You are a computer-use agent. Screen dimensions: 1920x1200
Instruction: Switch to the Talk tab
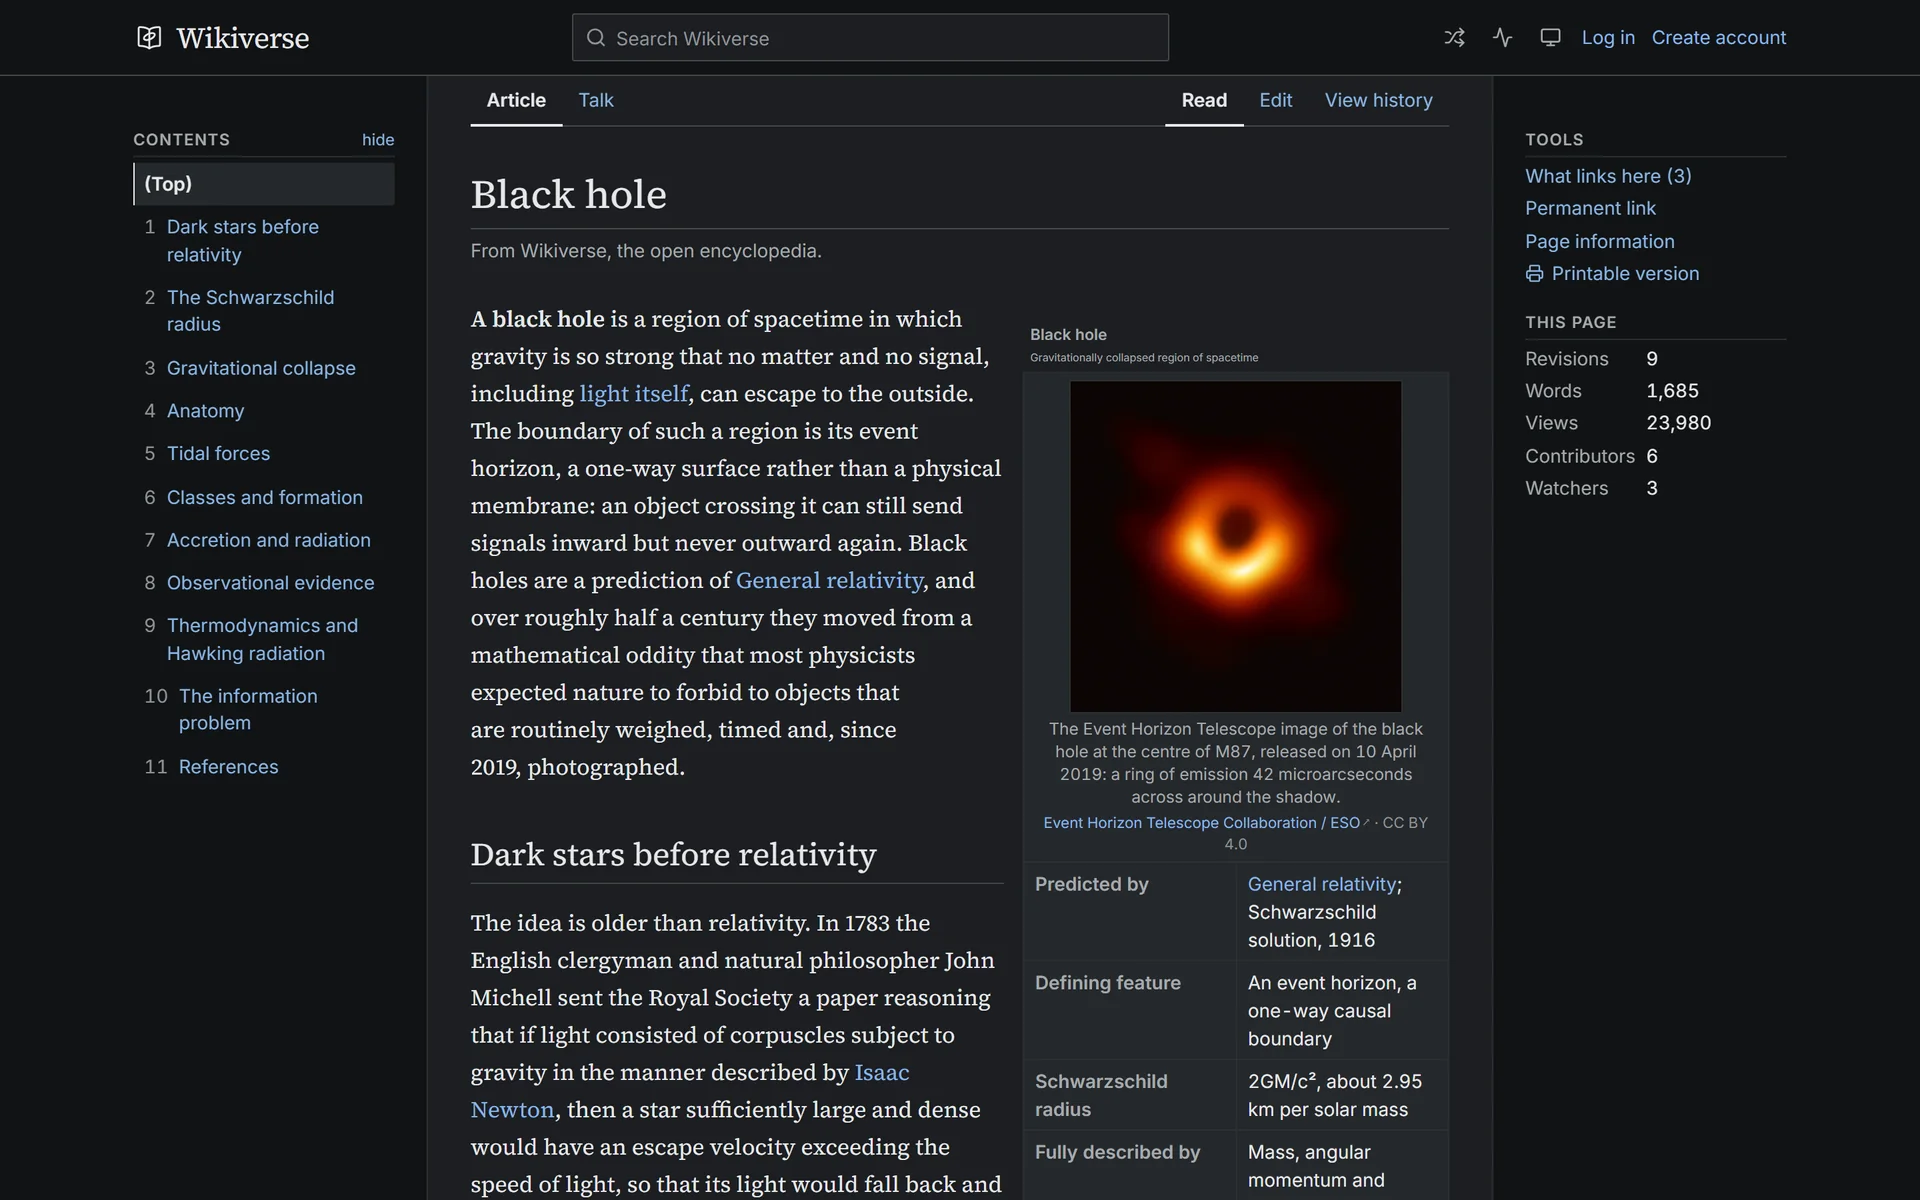[x=596, y=100]
